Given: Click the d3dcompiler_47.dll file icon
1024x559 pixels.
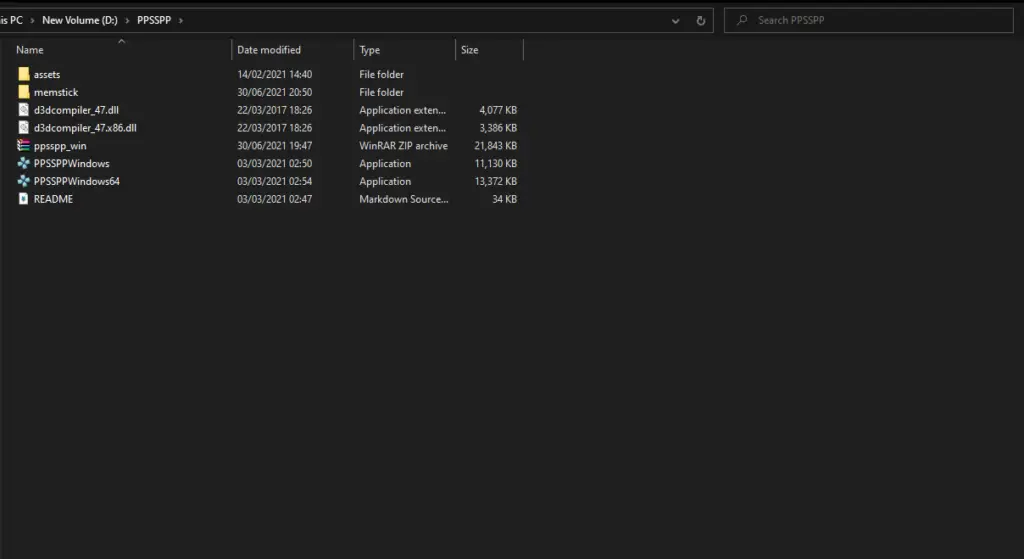Looking at the screenshot, I should point(24,110).
